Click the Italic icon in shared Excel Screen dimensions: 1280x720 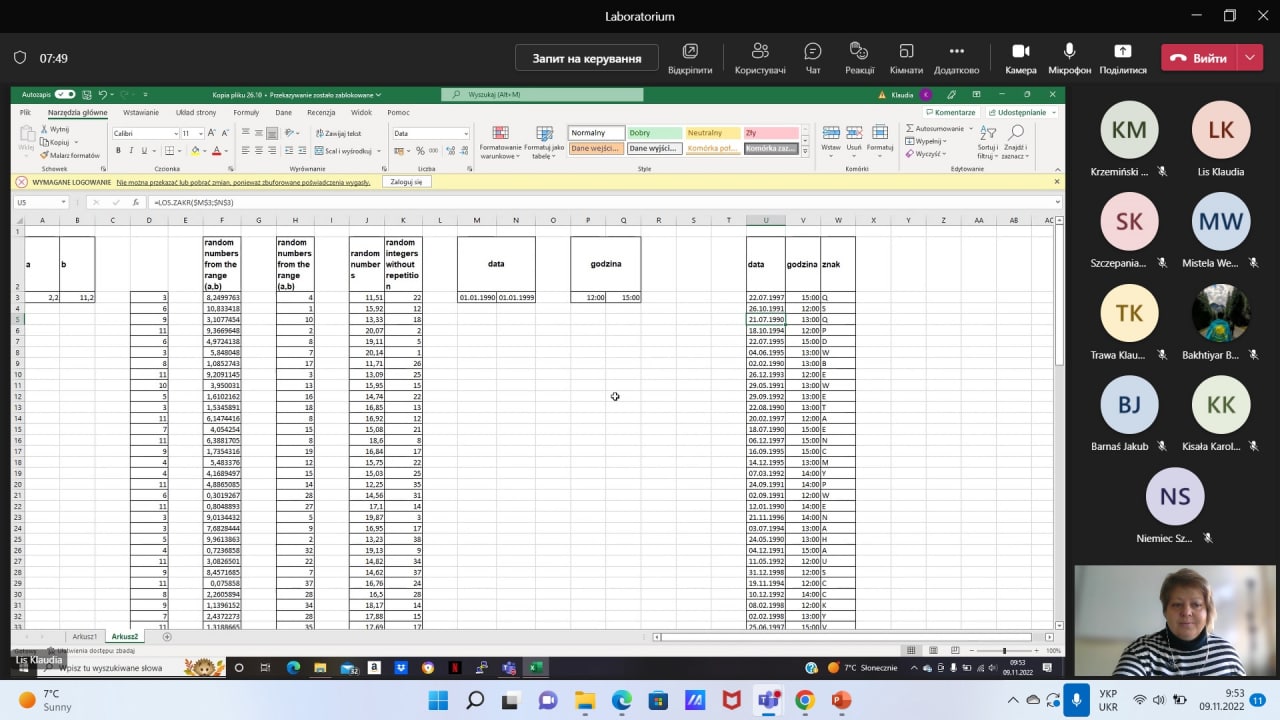(x=131, y=151)
